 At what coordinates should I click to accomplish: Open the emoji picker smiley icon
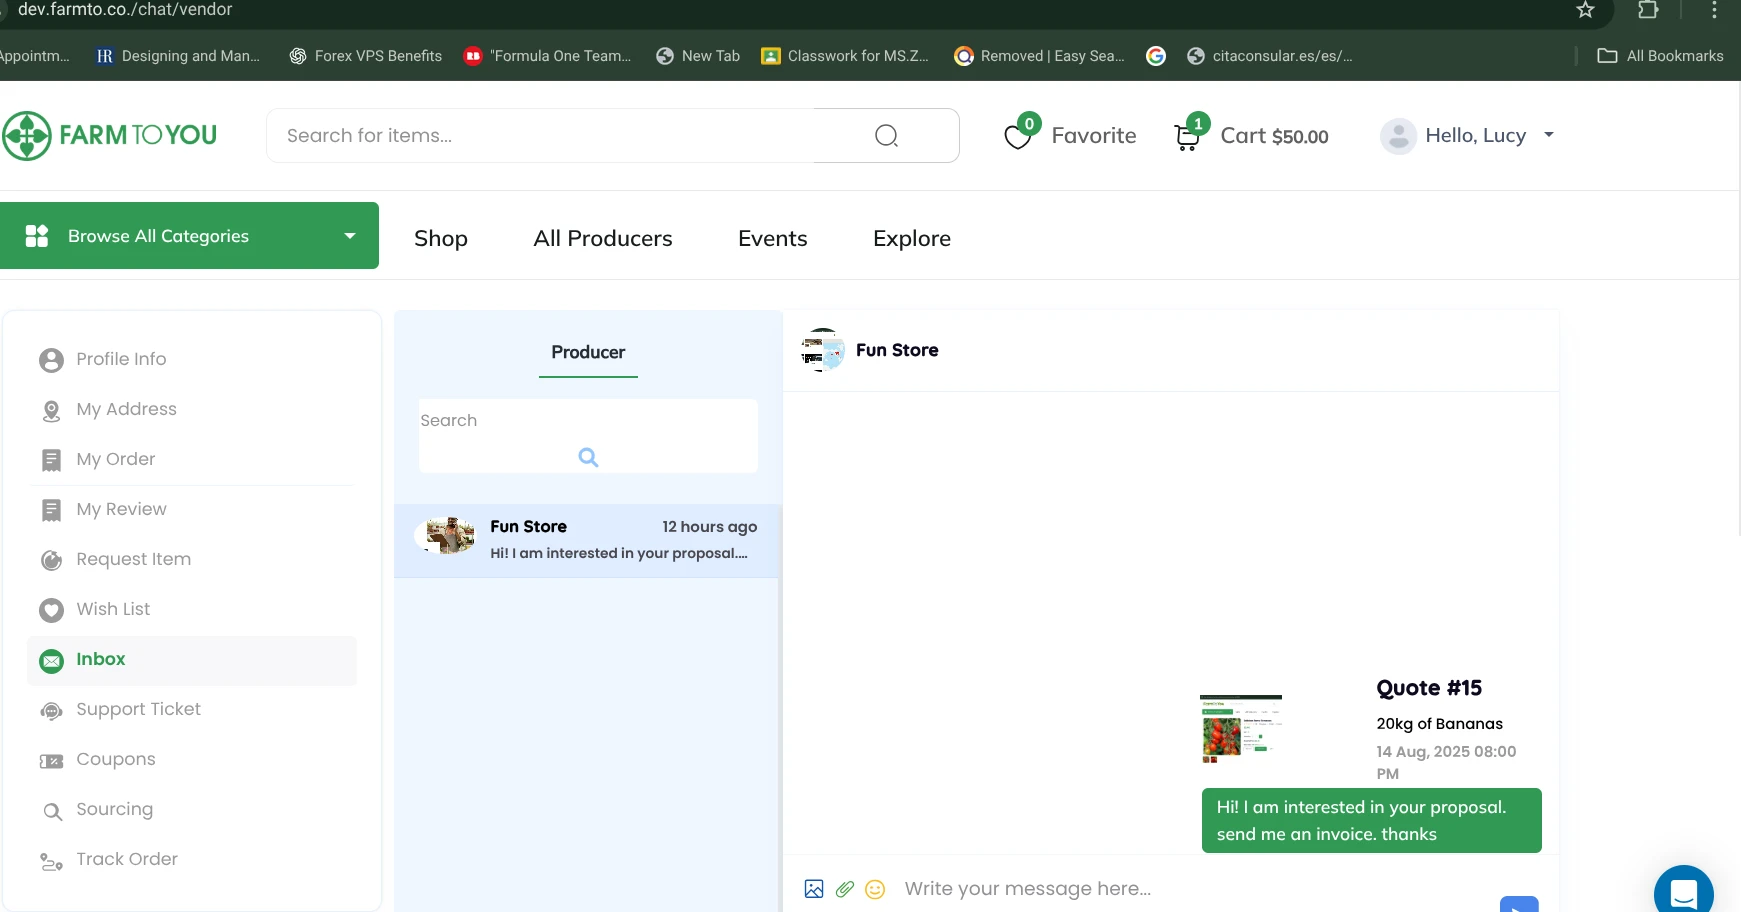coord(875,889)
